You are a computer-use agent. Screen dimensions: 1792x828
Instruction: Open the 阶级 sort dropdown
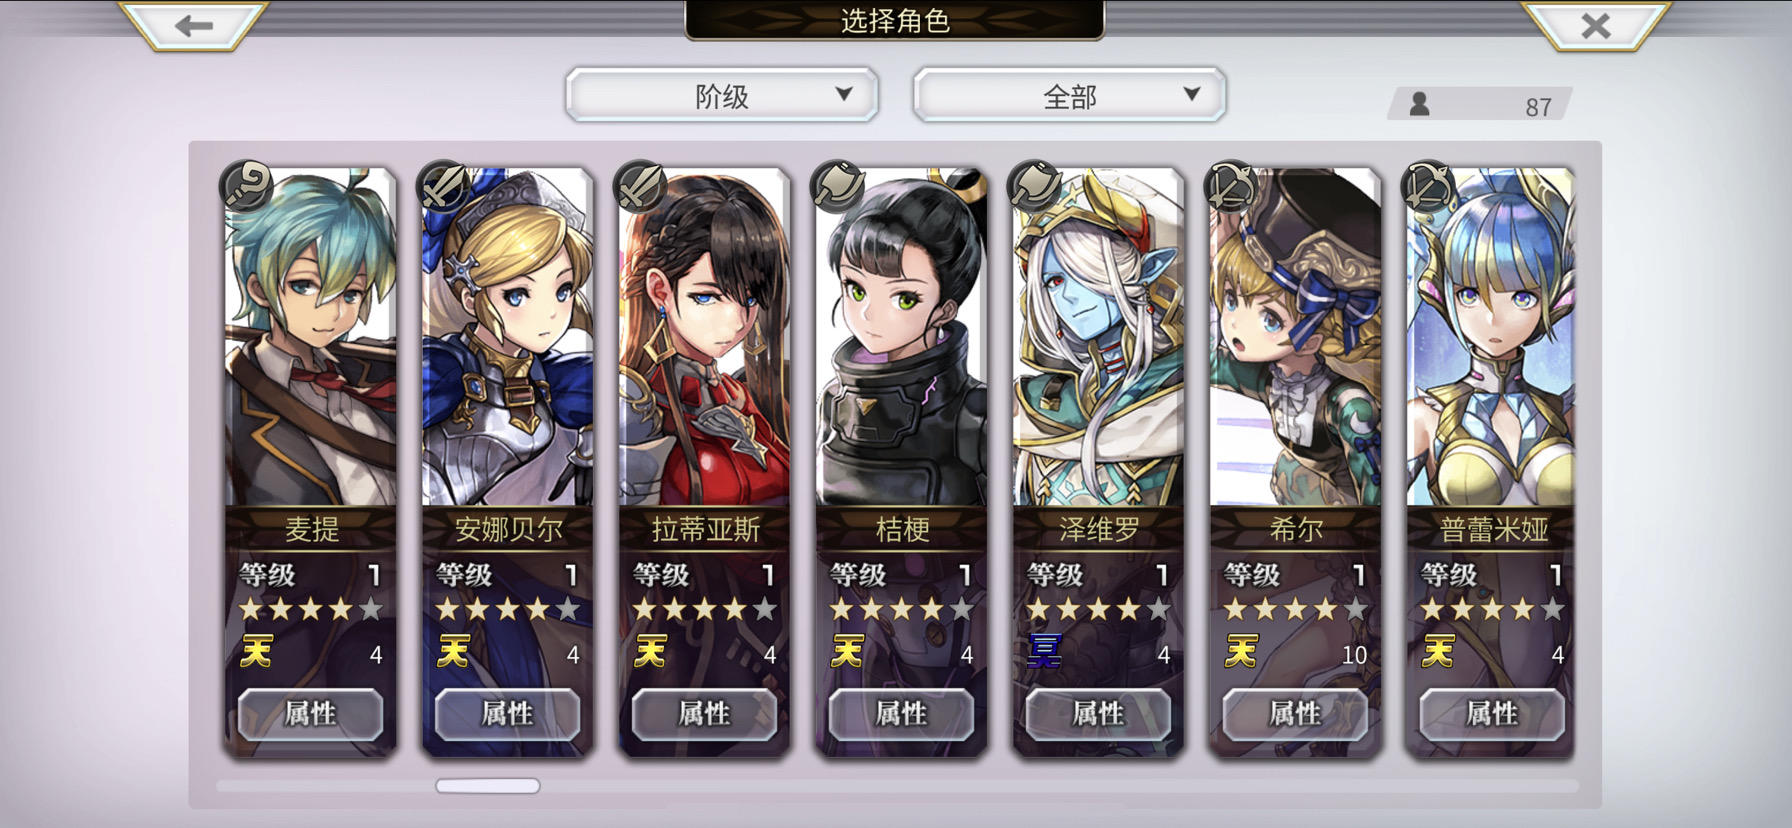(722, 96)
